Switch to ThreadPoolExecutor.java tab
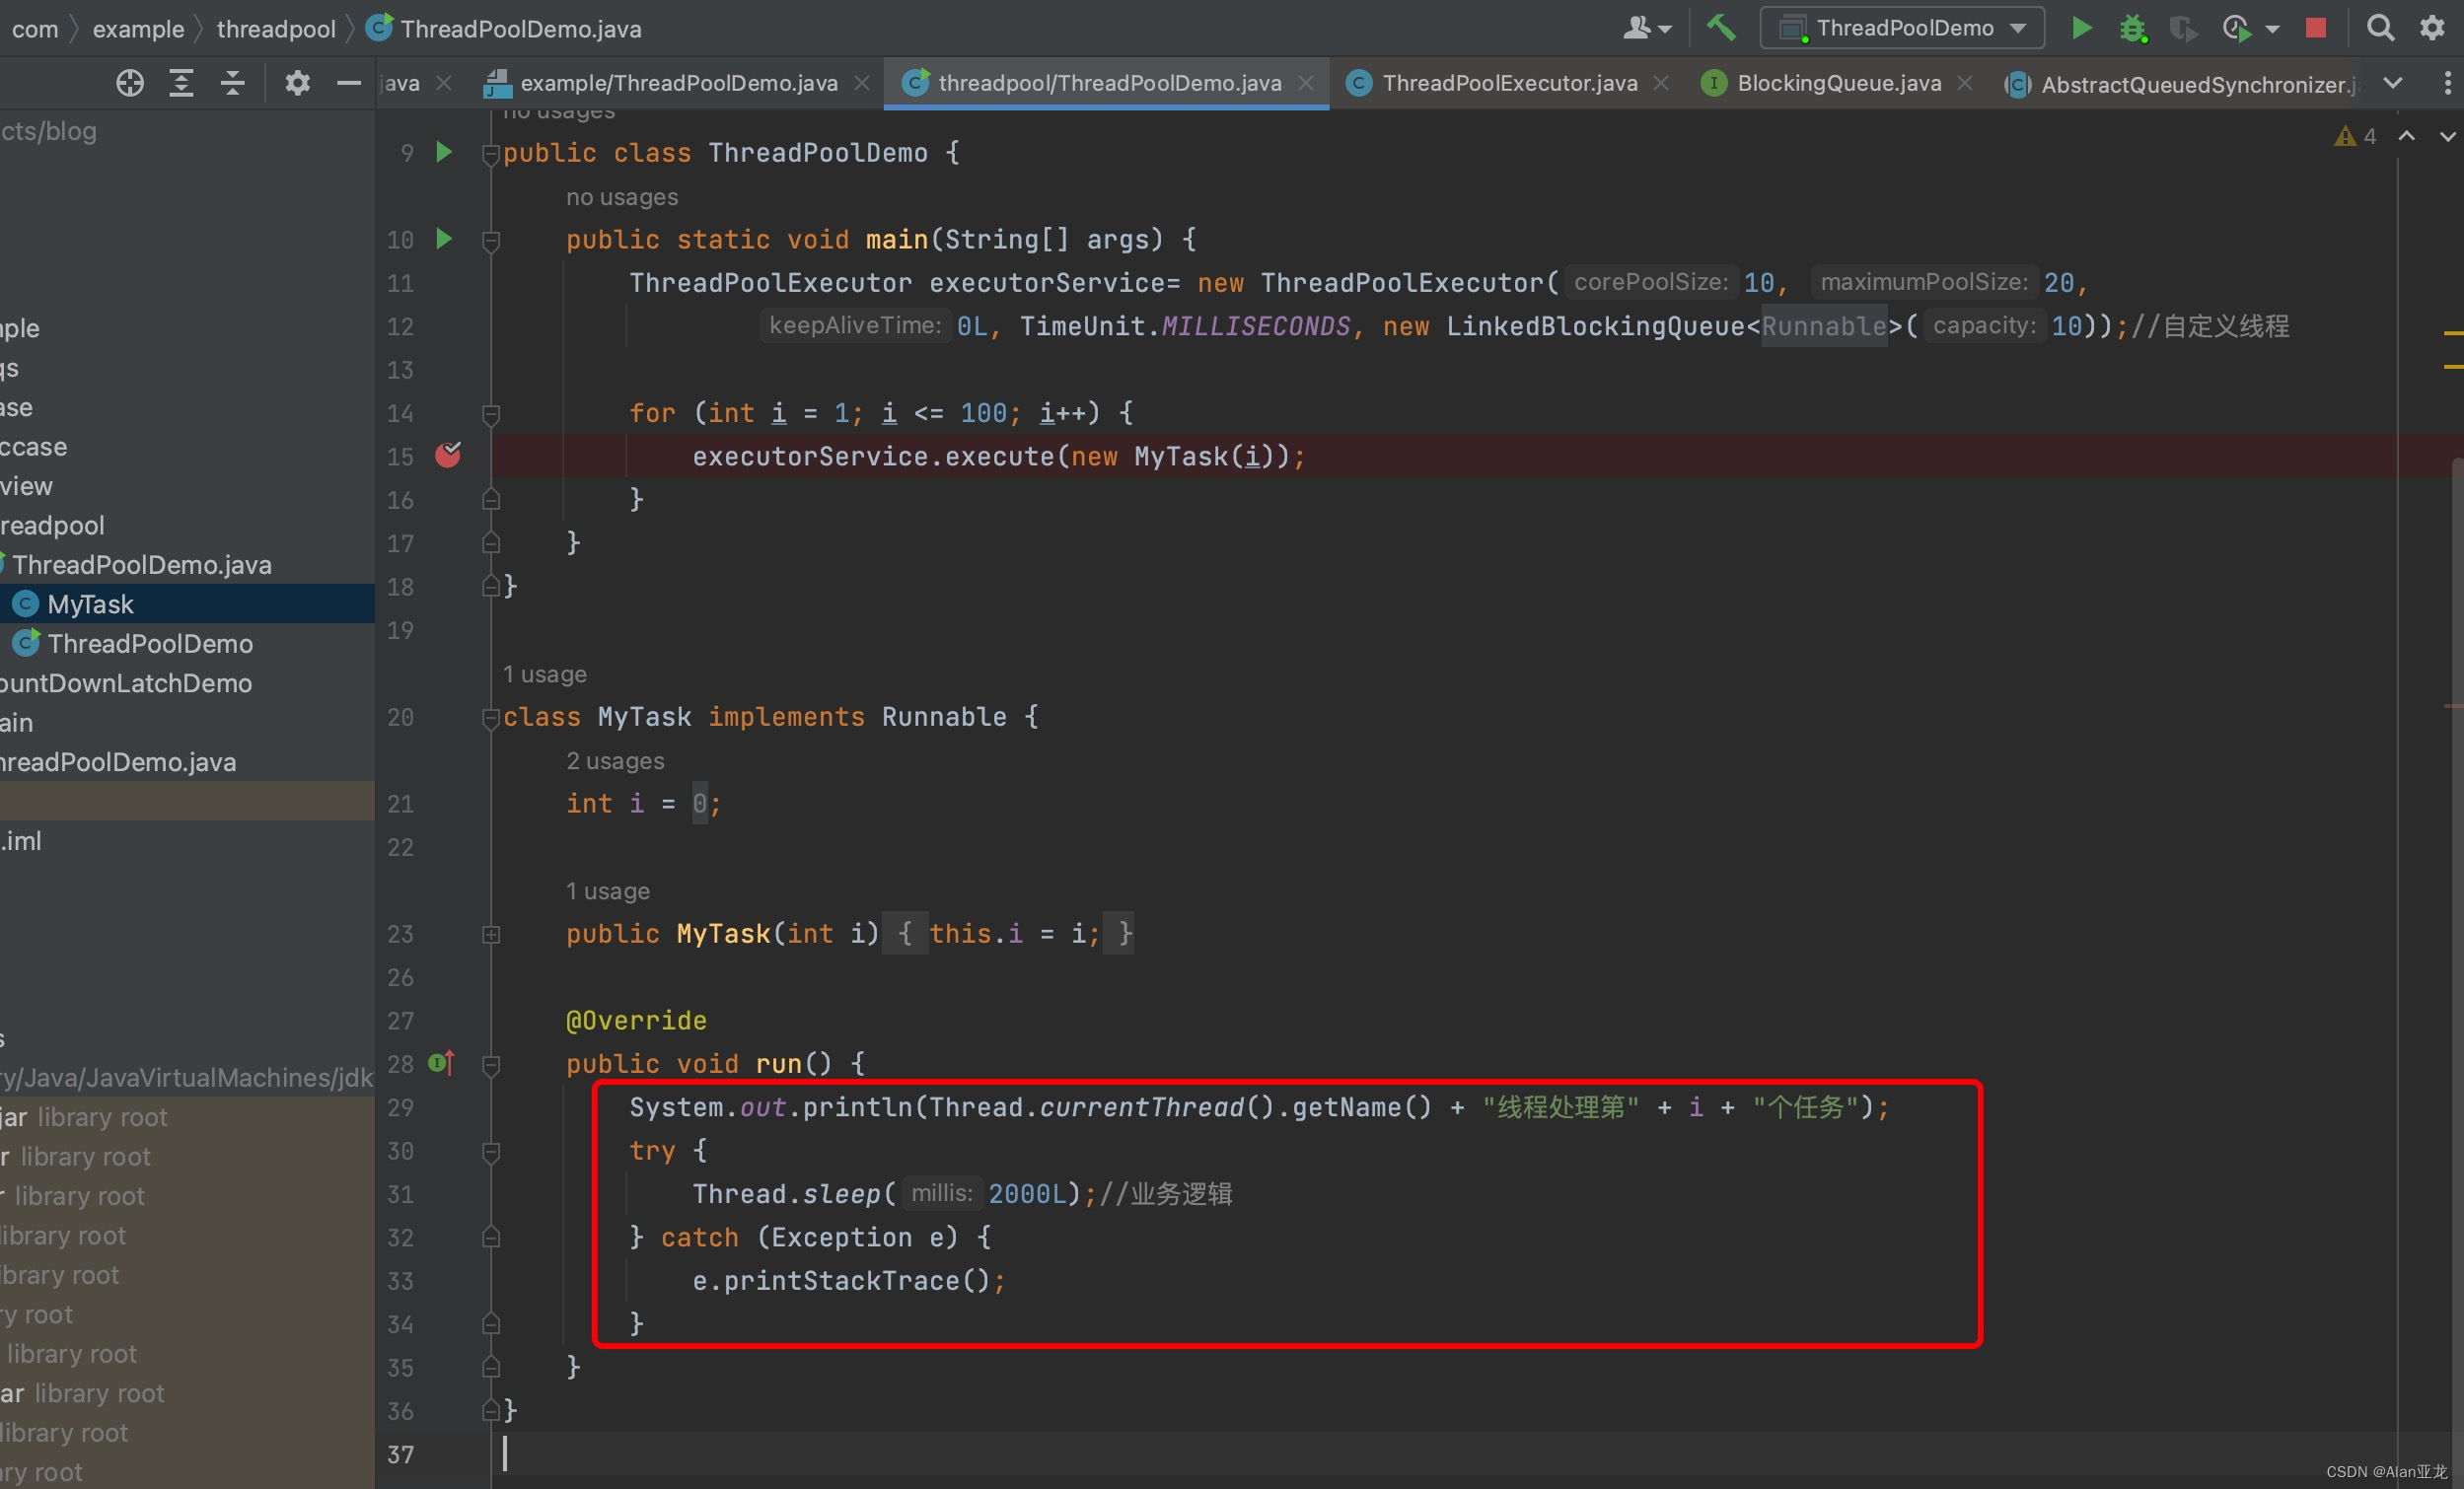This screenshot has width=2464, height=1489. point(1509,83)
